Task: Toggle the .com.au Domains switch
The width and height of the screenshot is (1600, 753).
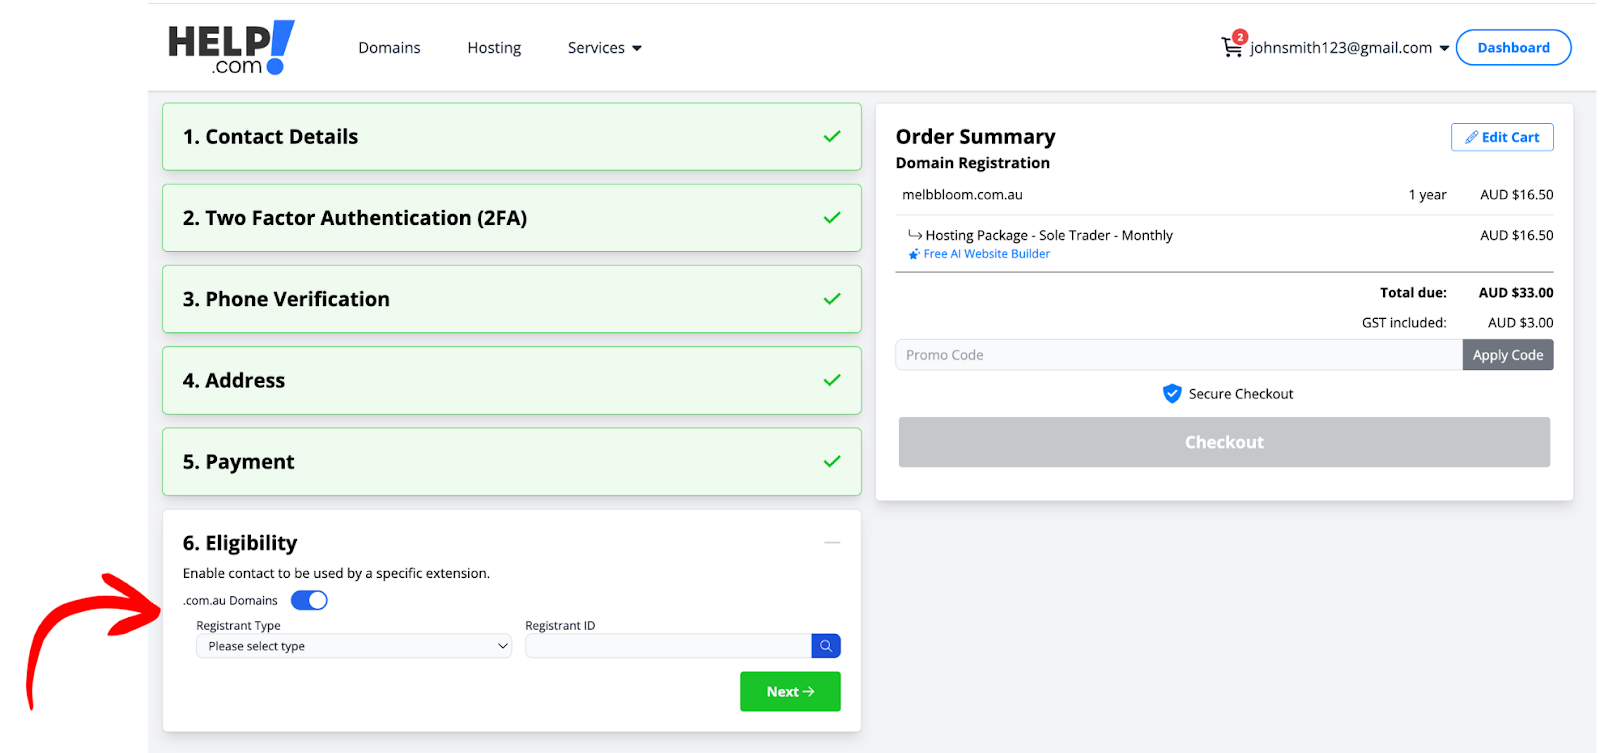Action: [309, 601]
